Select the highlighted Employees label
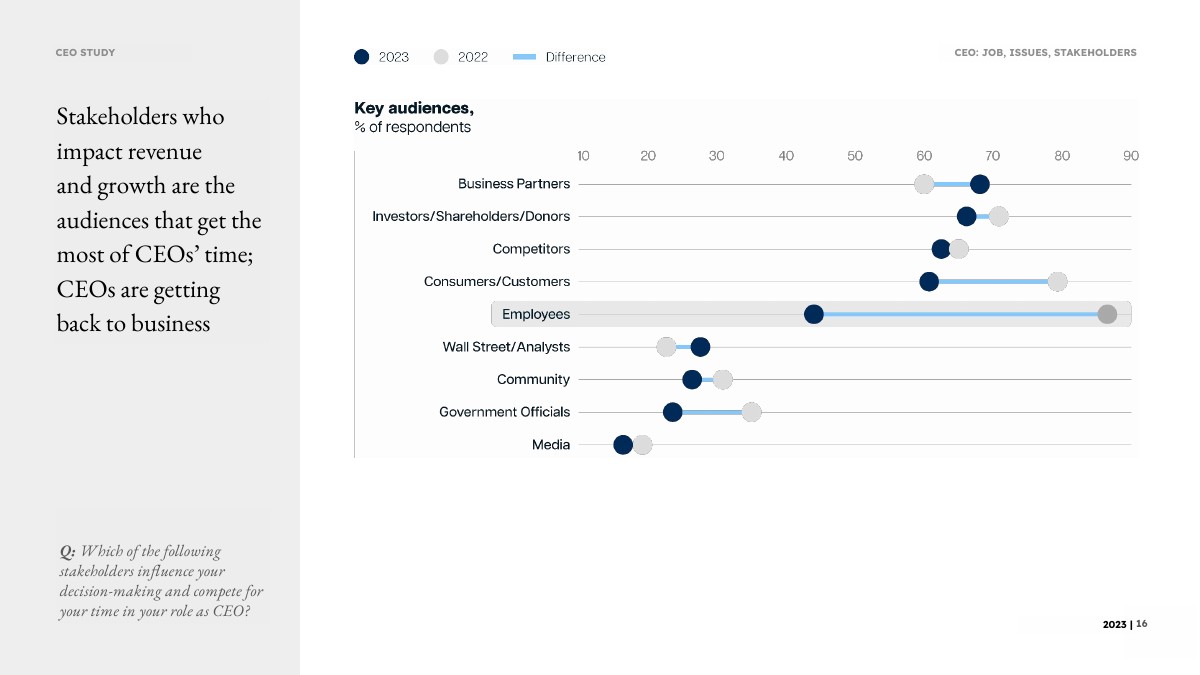The image size is (1200, 675). pyautogui.click(x=536, y=314)
